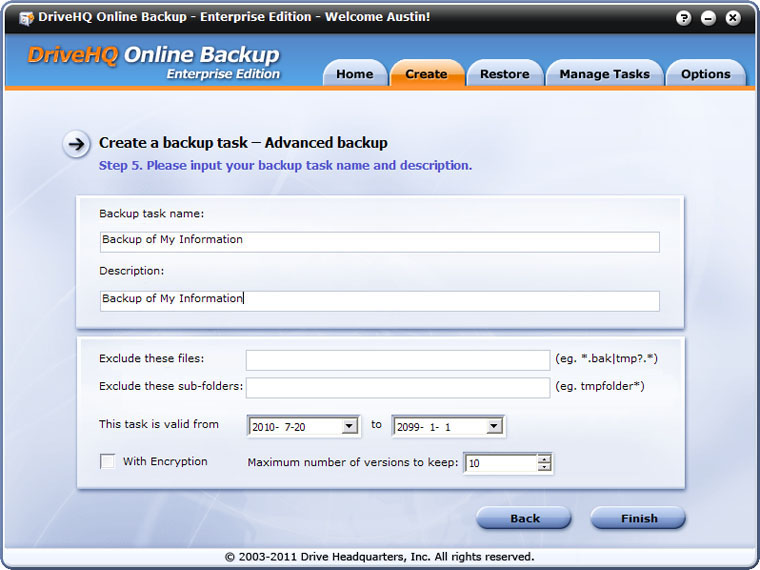This screenshot has width=760, height=570.
Task: Increase maximum versions with up arrow
Action: pyautogui.click(x=544, y=458)
